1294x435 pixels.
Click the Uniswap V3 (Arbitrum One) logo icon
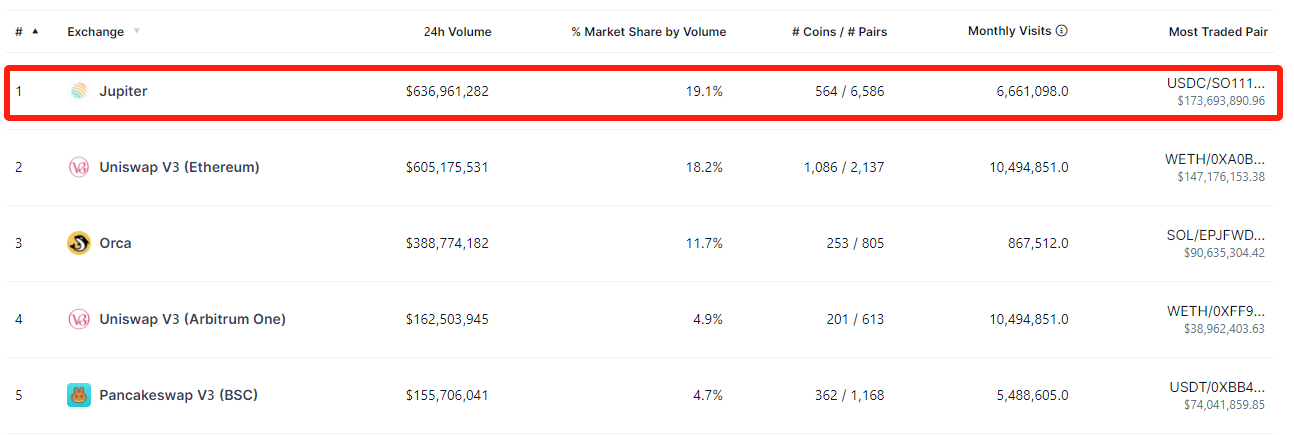click(79, 319)
